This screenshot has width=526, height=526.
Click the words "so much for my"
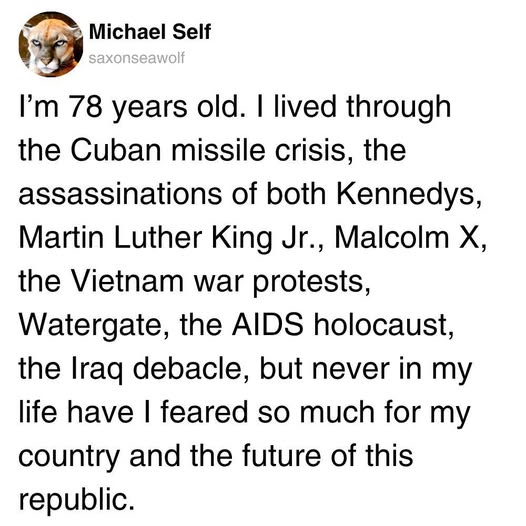click(364, 413)
